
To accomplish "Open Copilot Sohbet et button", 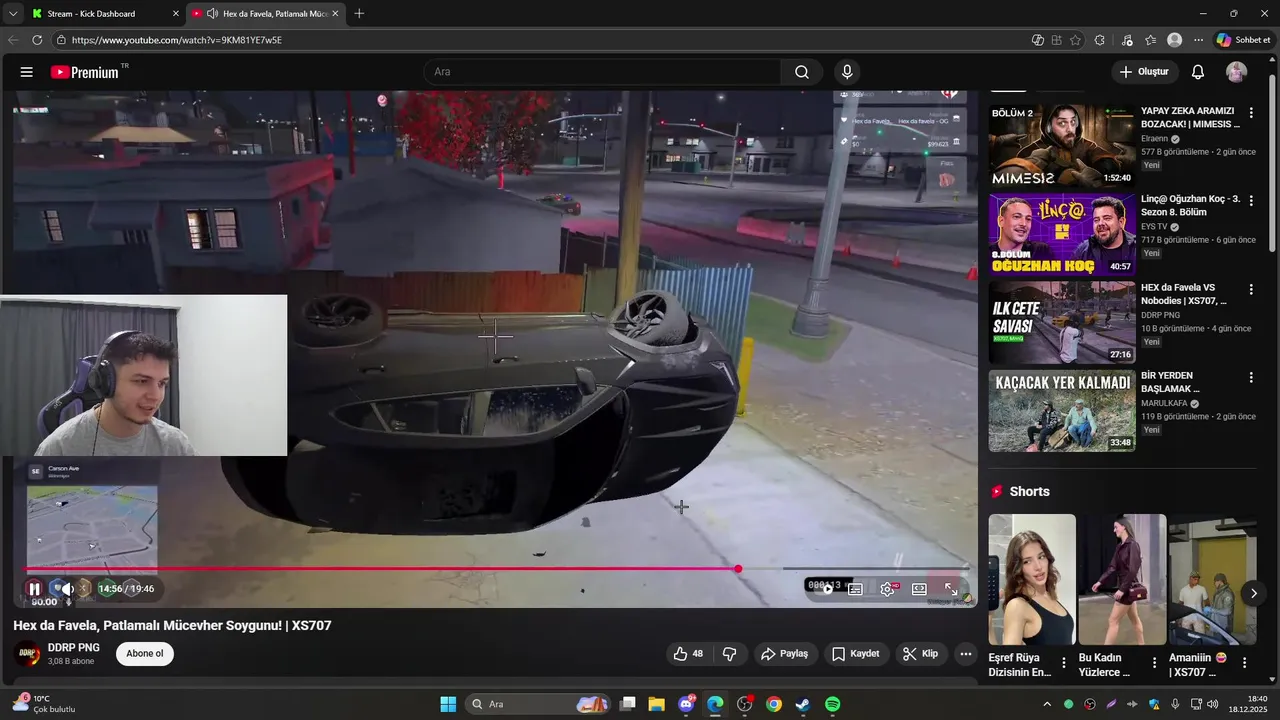I will pyautogui.click(x=1243, y=40).
